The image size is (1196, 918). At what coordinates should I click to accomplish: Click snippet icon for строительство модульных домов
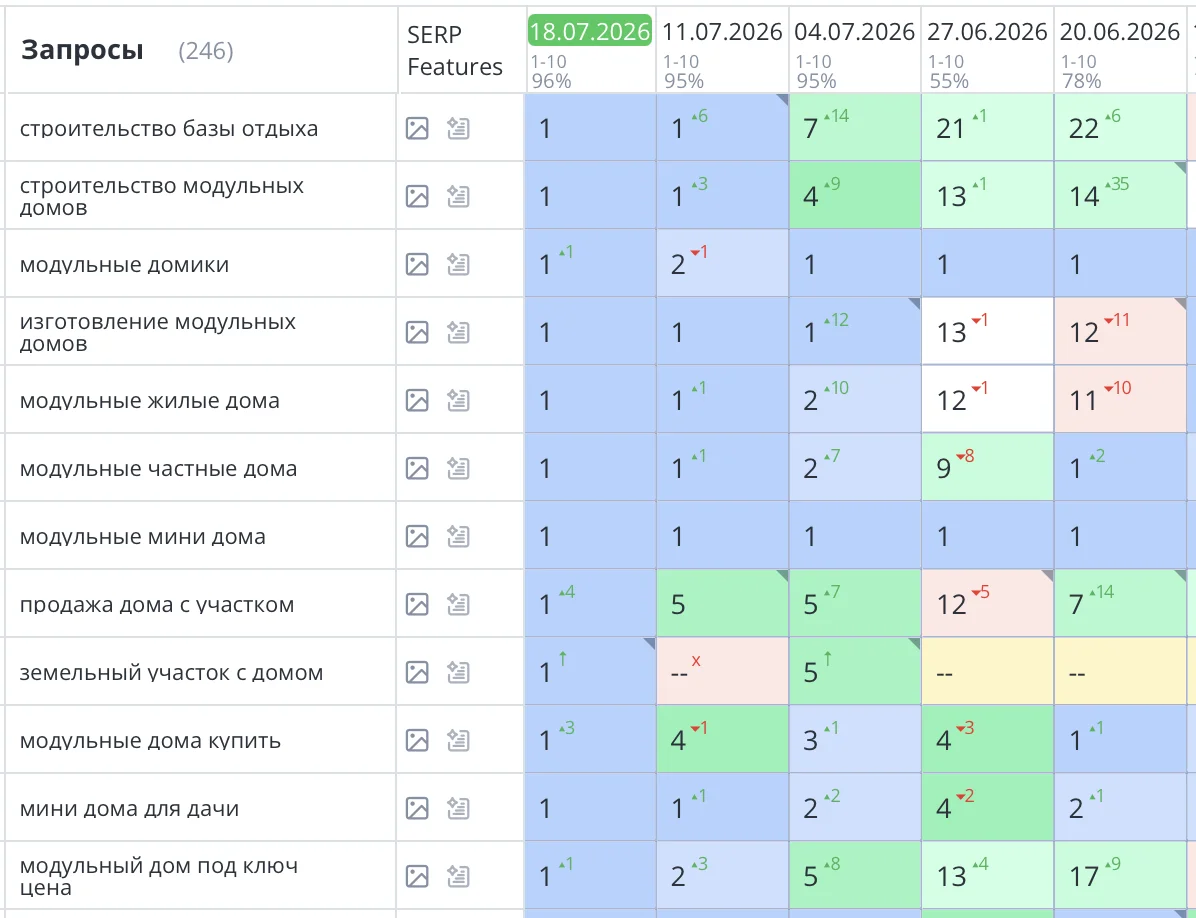point(458,196)
